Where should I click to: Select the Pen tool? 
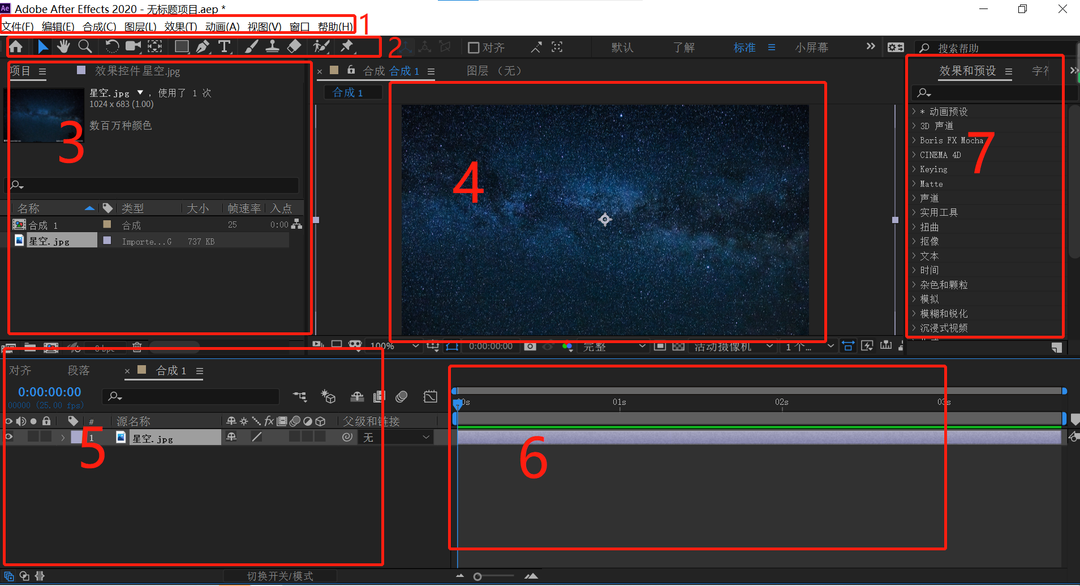[x=203, y=47]
